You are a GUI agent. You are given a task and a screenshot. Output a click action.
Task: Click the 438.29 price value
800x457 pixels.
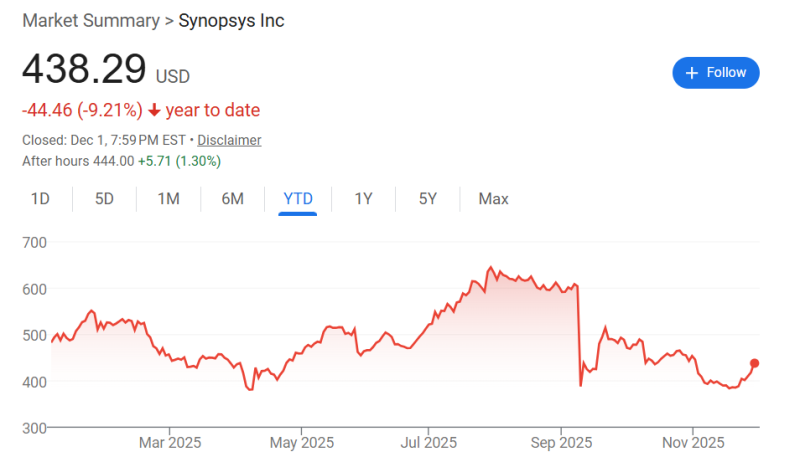(84, 71)
